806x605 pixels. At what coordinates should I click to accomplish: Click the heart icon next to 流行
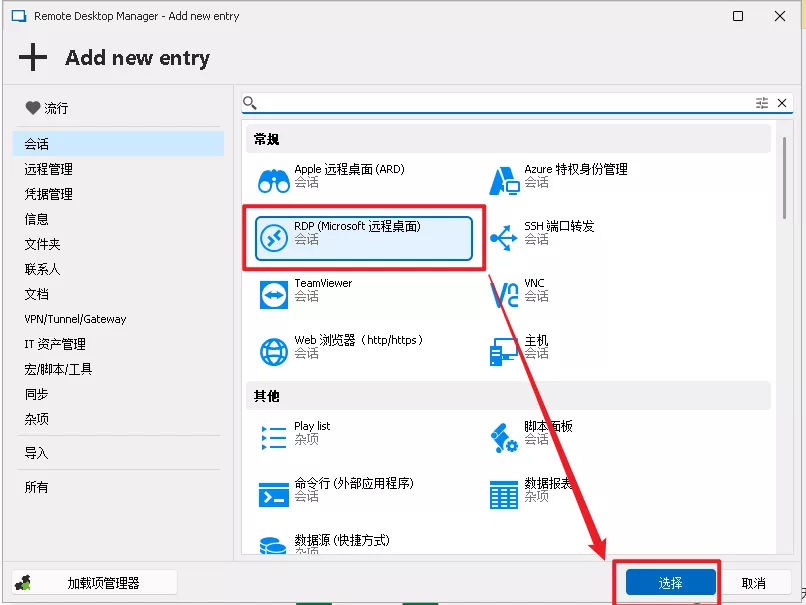pyautogui.click(x=32, y=108)
